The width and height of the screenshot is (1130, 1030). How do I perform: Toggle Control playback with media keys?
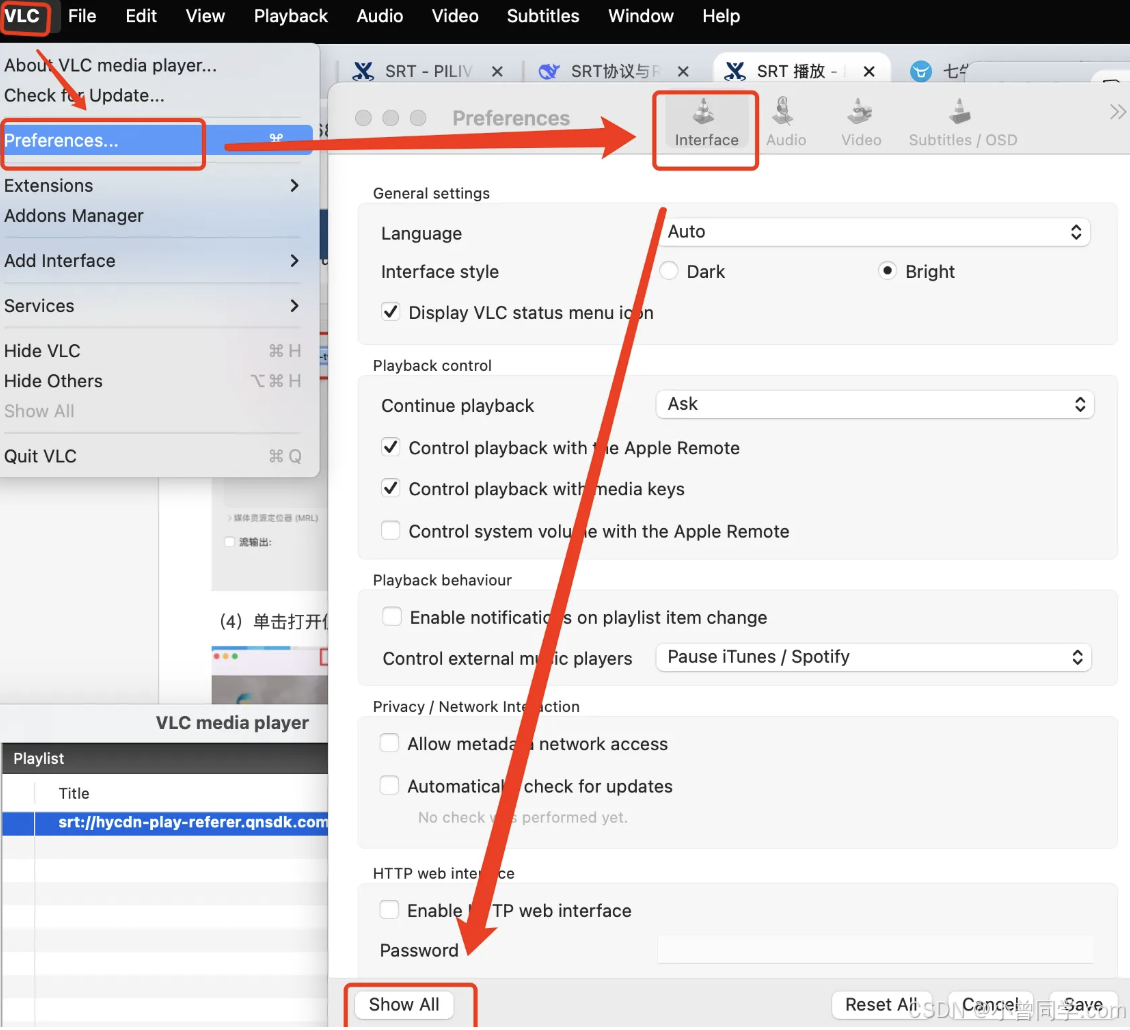coord(391,489)
